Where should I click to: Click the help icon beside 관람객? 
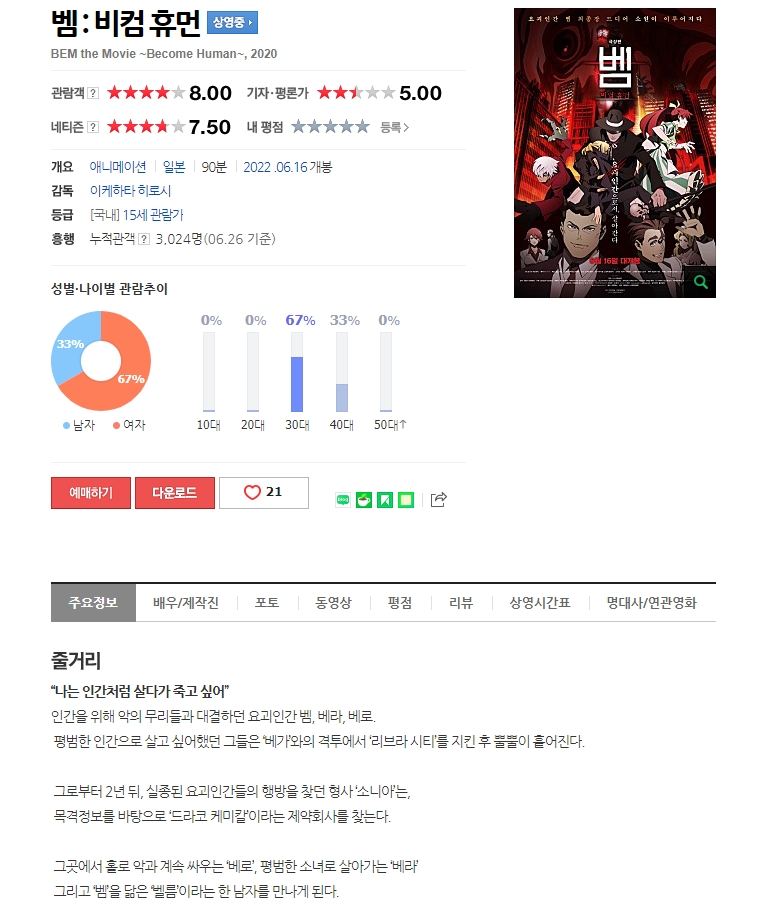[x=93, y=93]
